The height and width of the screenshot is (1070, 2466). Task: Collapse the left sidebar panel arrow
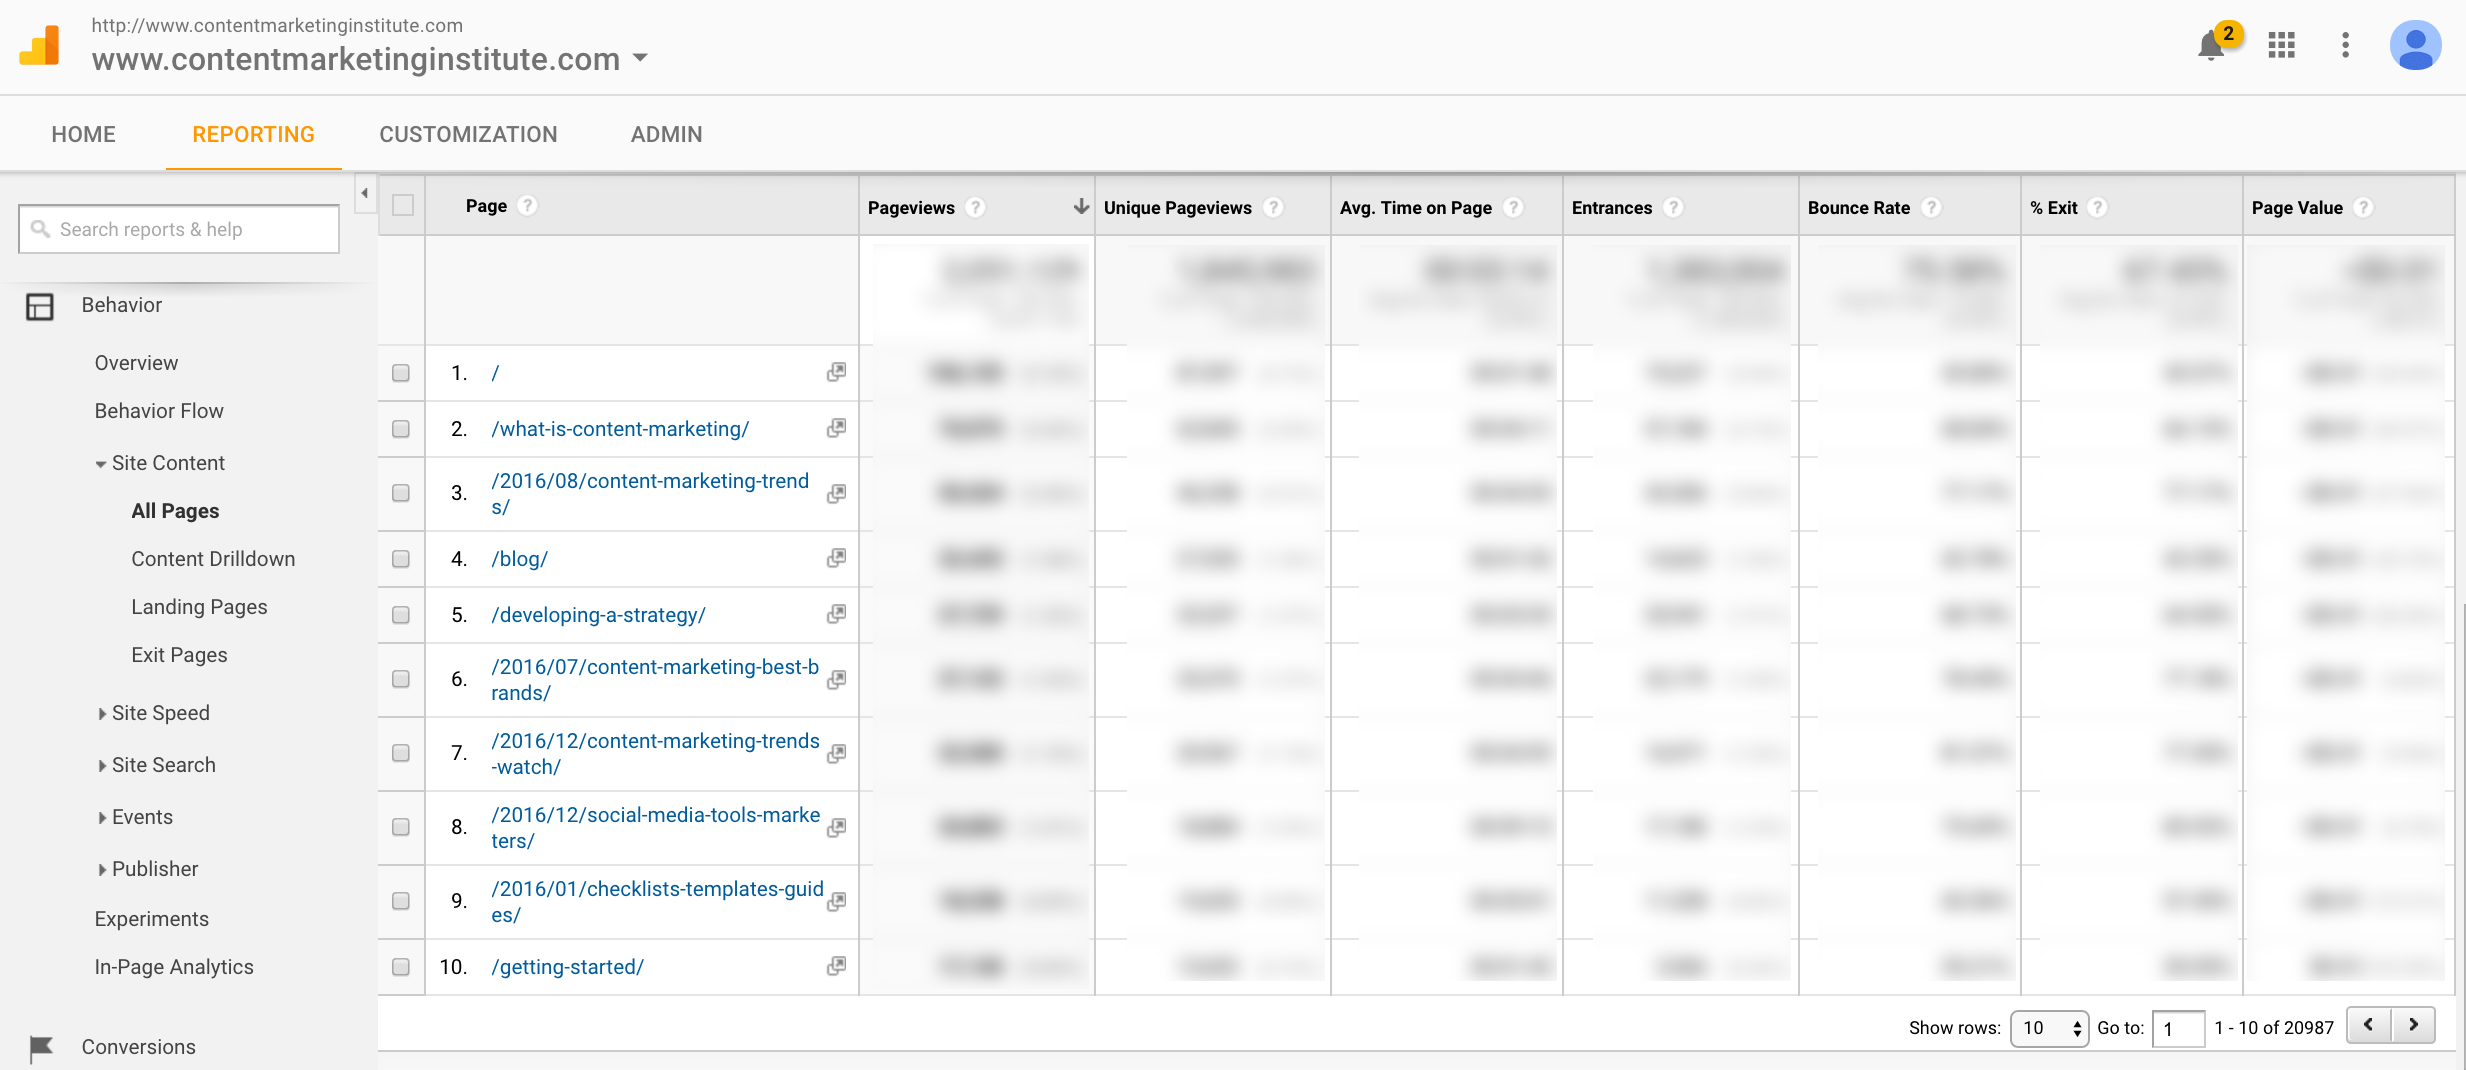[365, 193]
